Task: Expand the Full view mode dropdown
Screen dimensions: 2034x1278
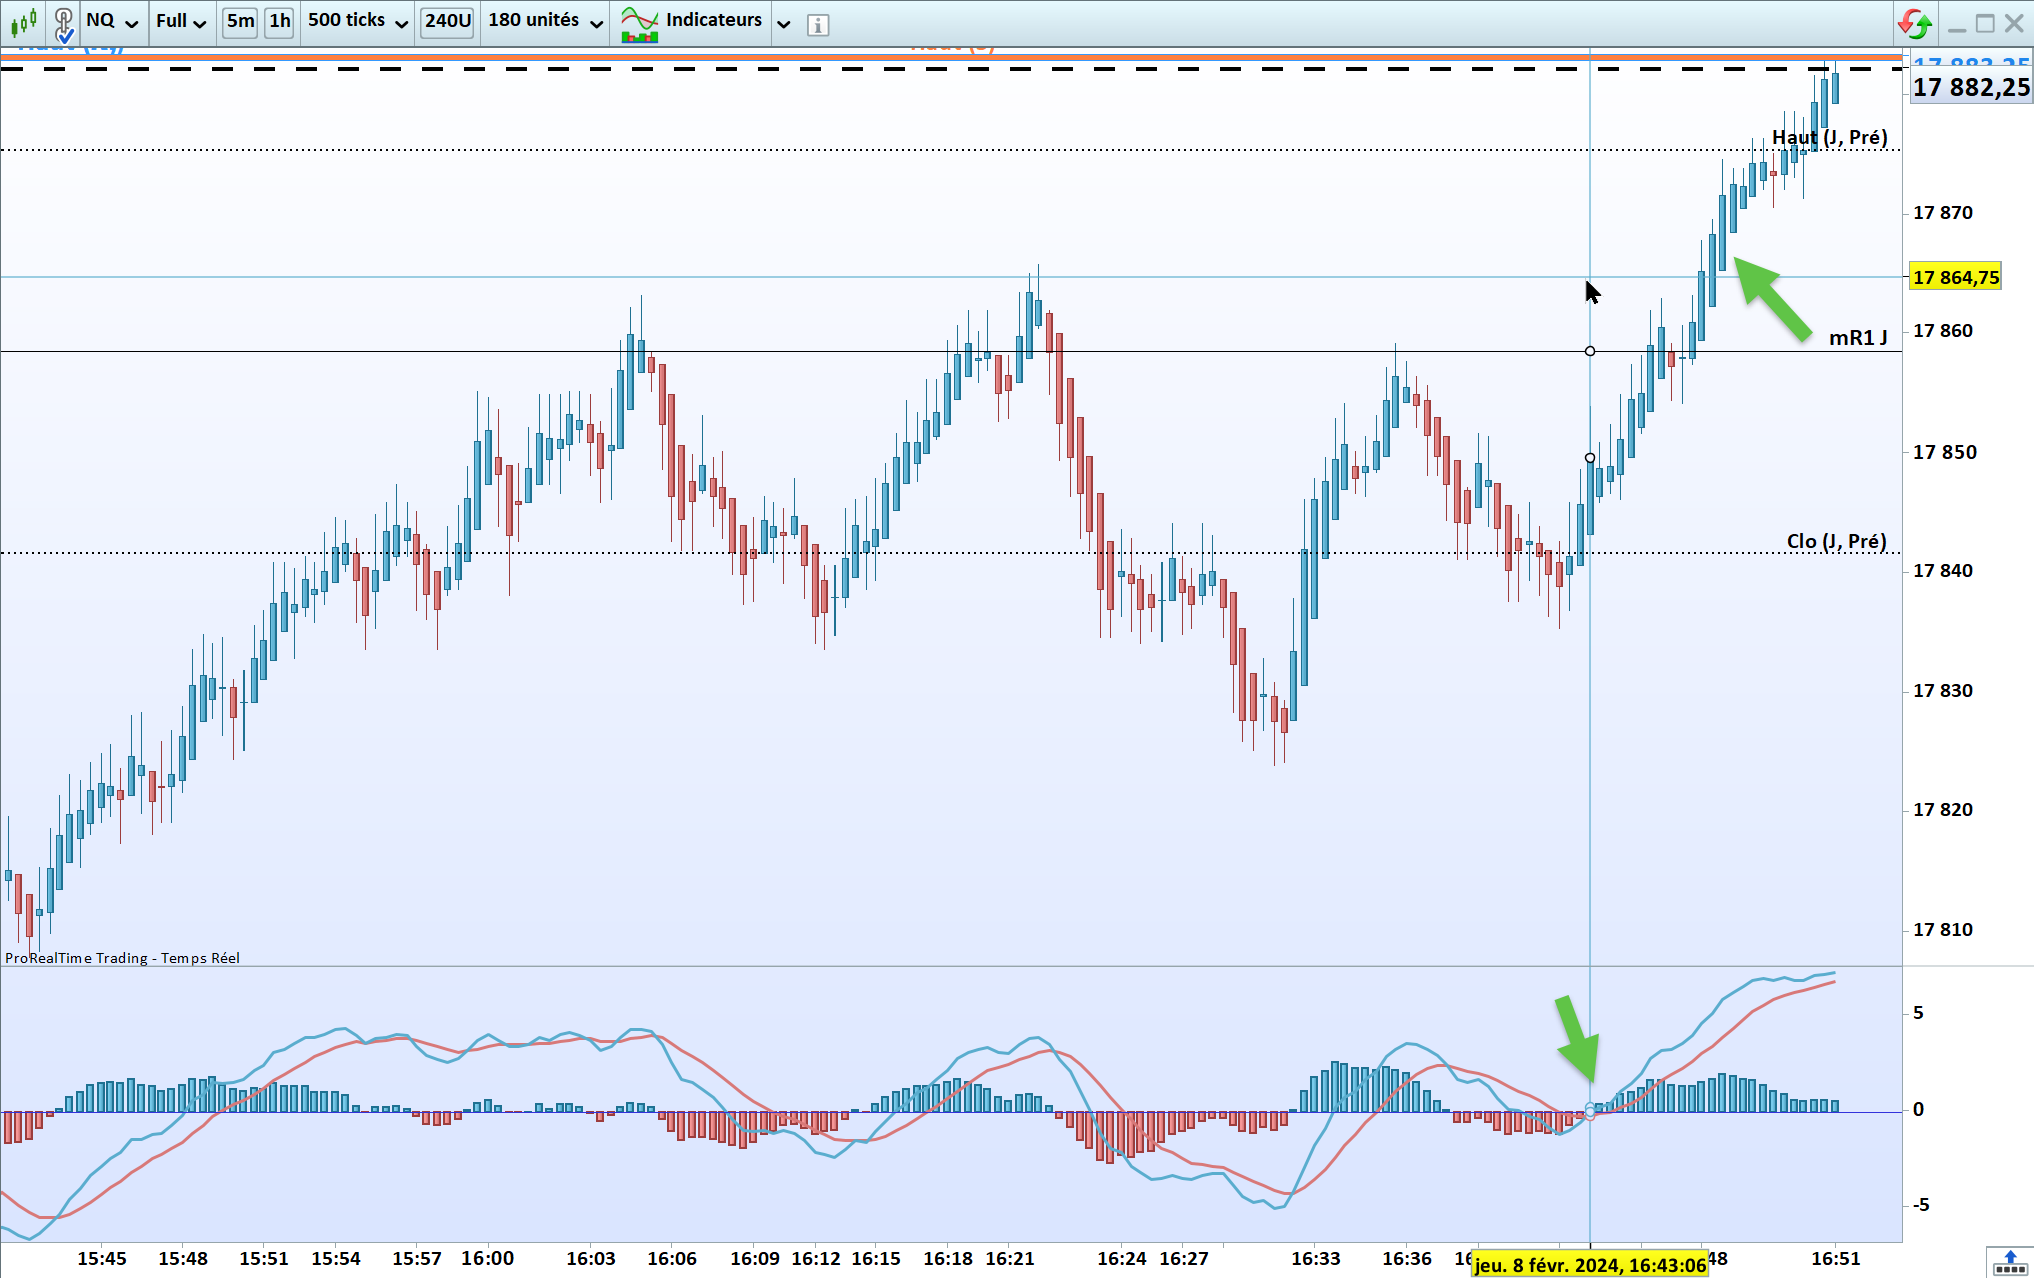Action: (181, 21)
